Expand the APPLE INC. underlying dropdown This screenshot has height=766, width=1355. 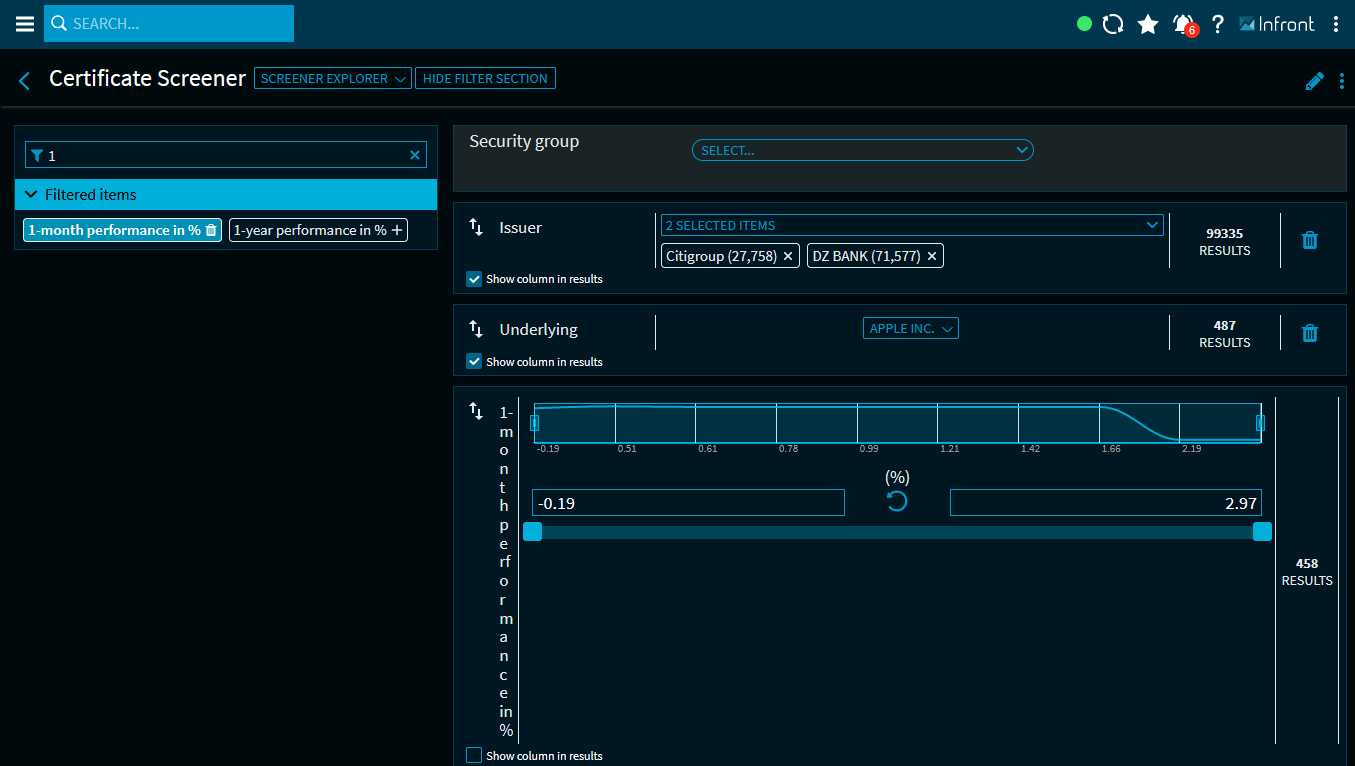point(910,328)
